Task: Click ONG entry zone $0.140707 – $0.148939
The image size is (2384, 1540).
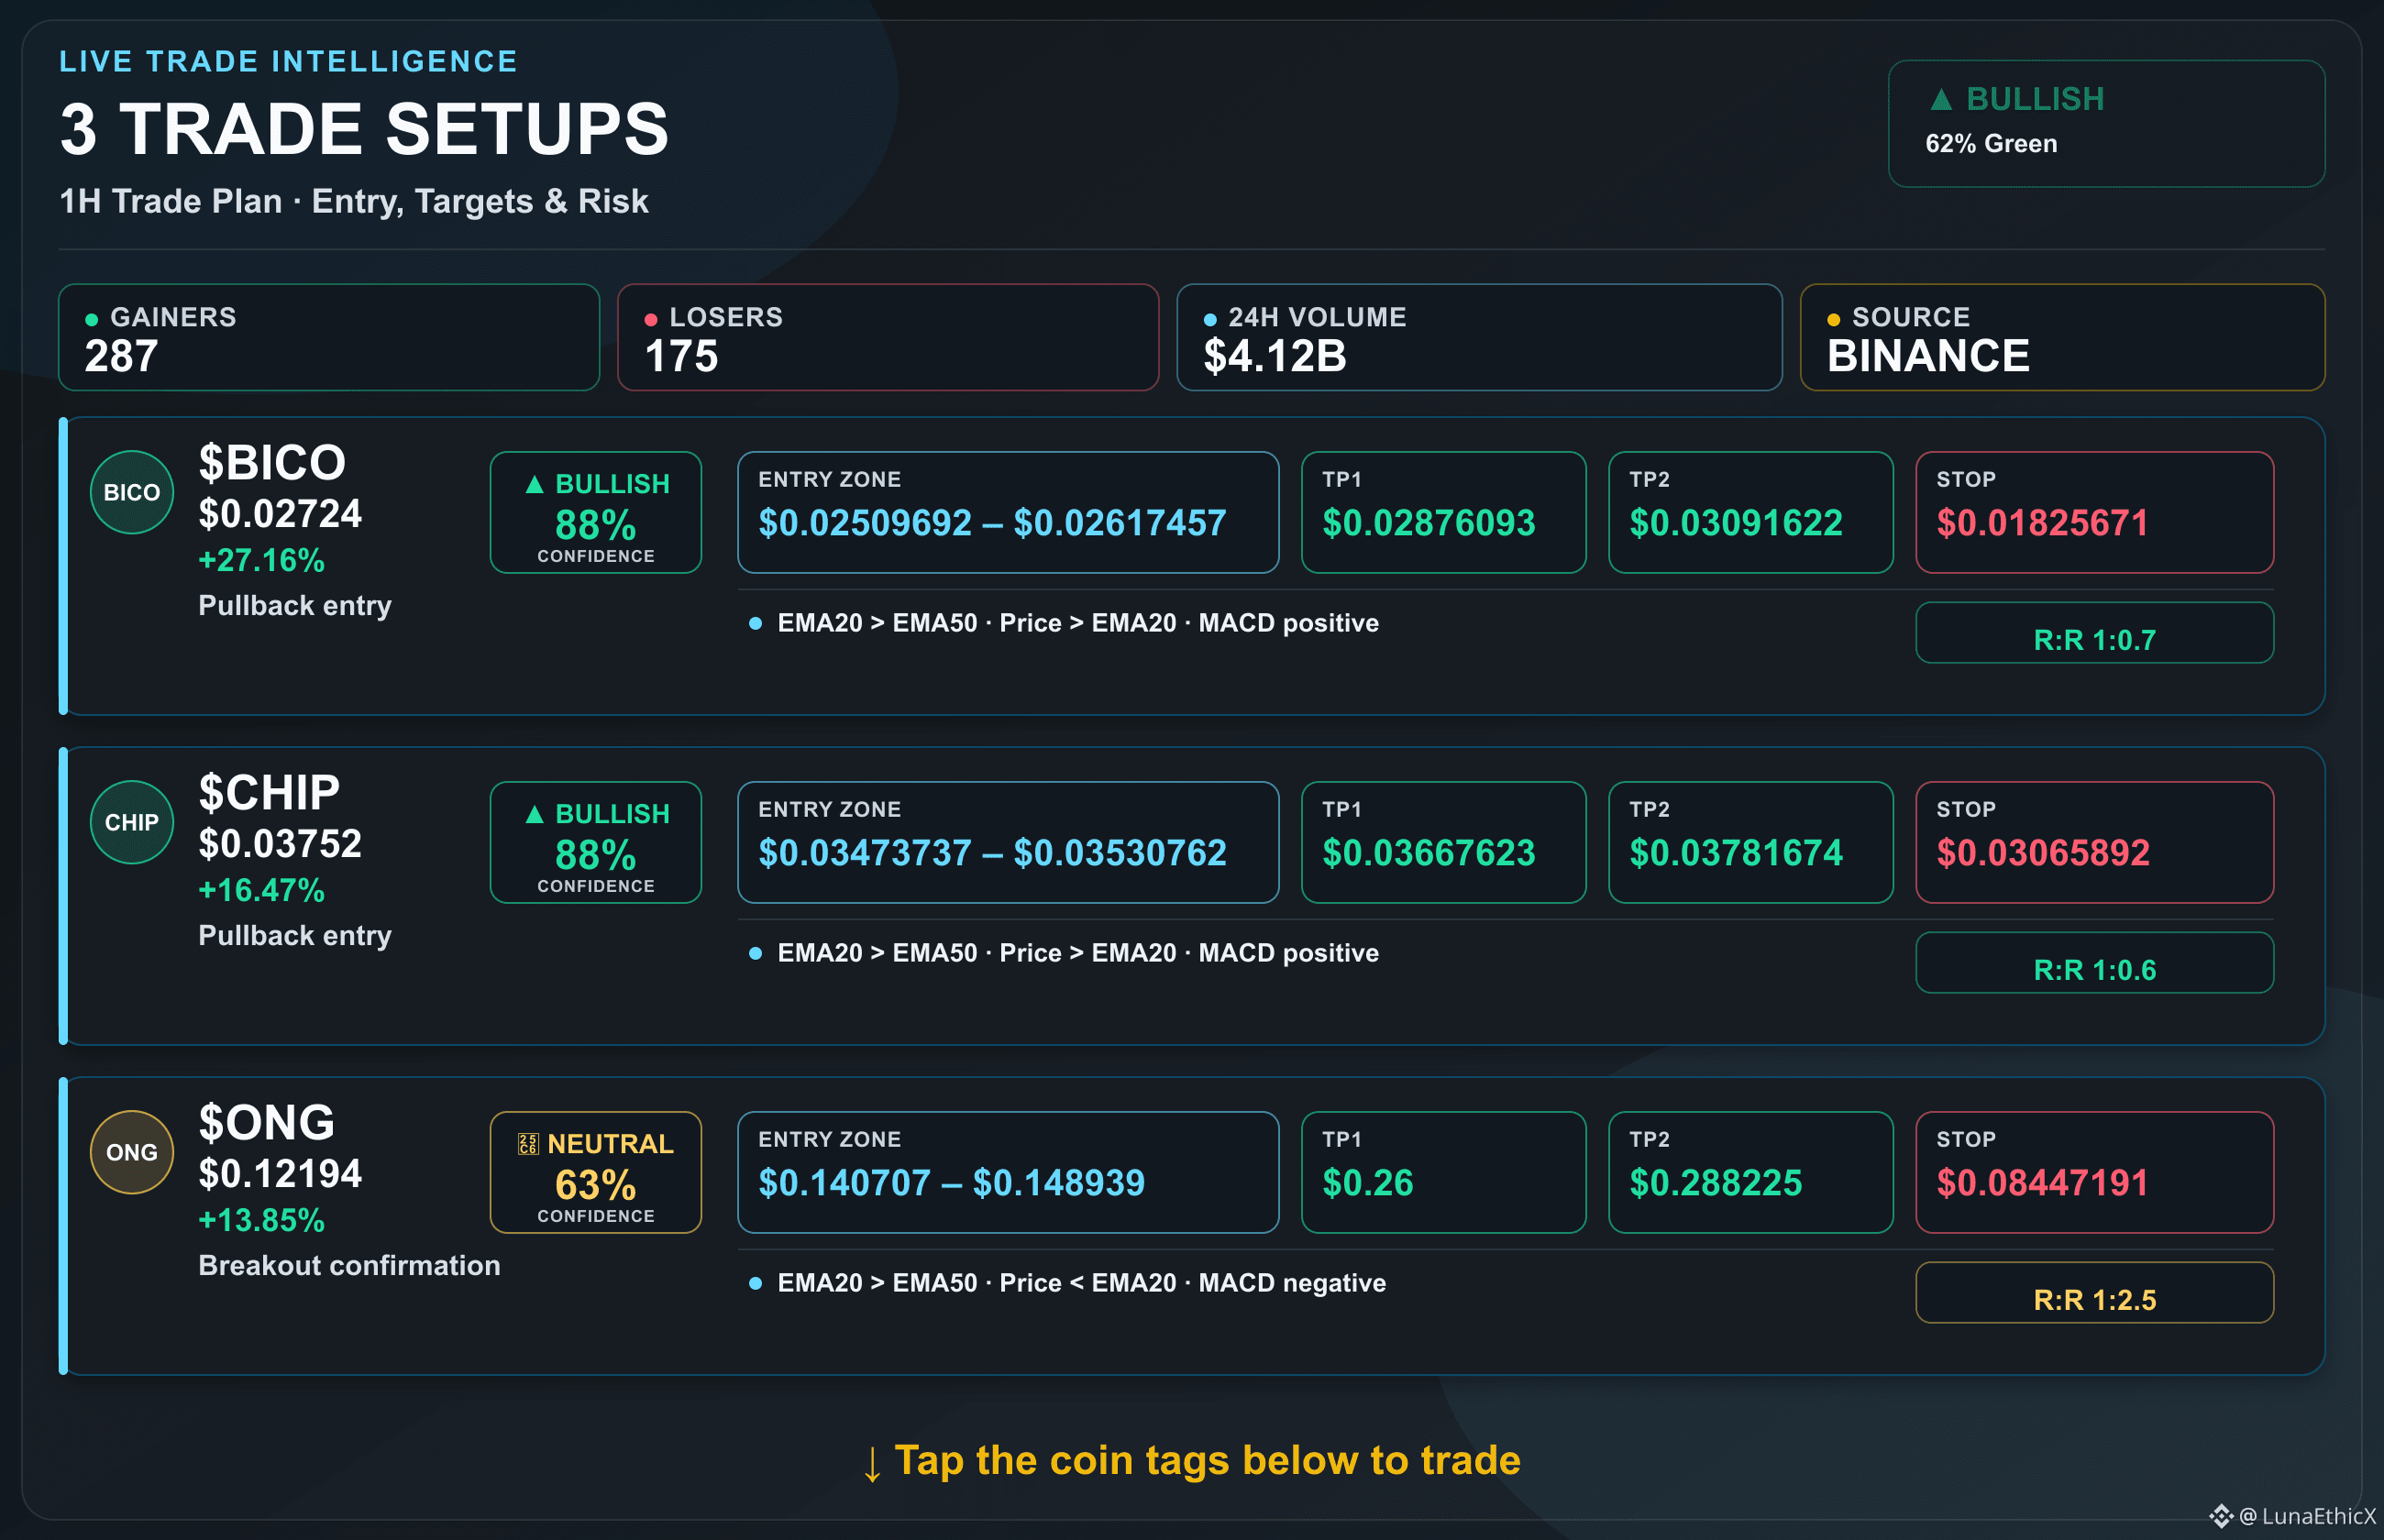Action: pyautogui.click(x=1008, y=1172)
